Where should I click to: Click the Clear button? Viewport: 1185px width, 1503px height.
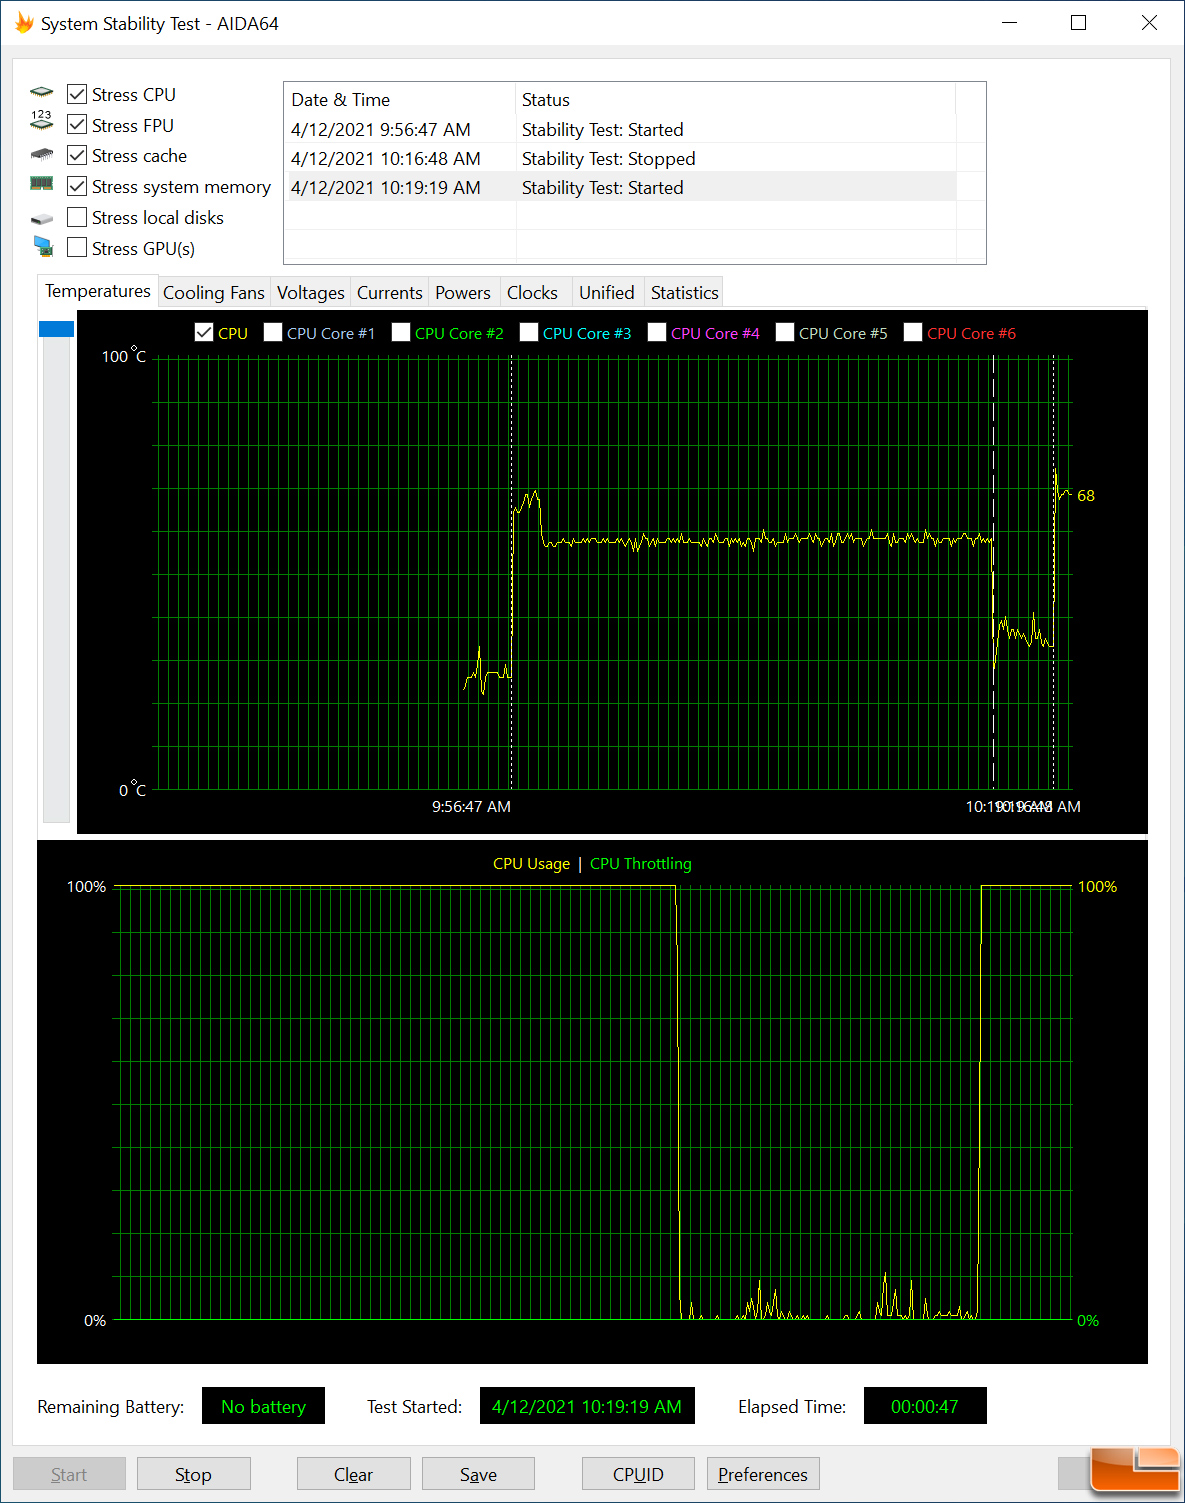[x=353, y=1474]
